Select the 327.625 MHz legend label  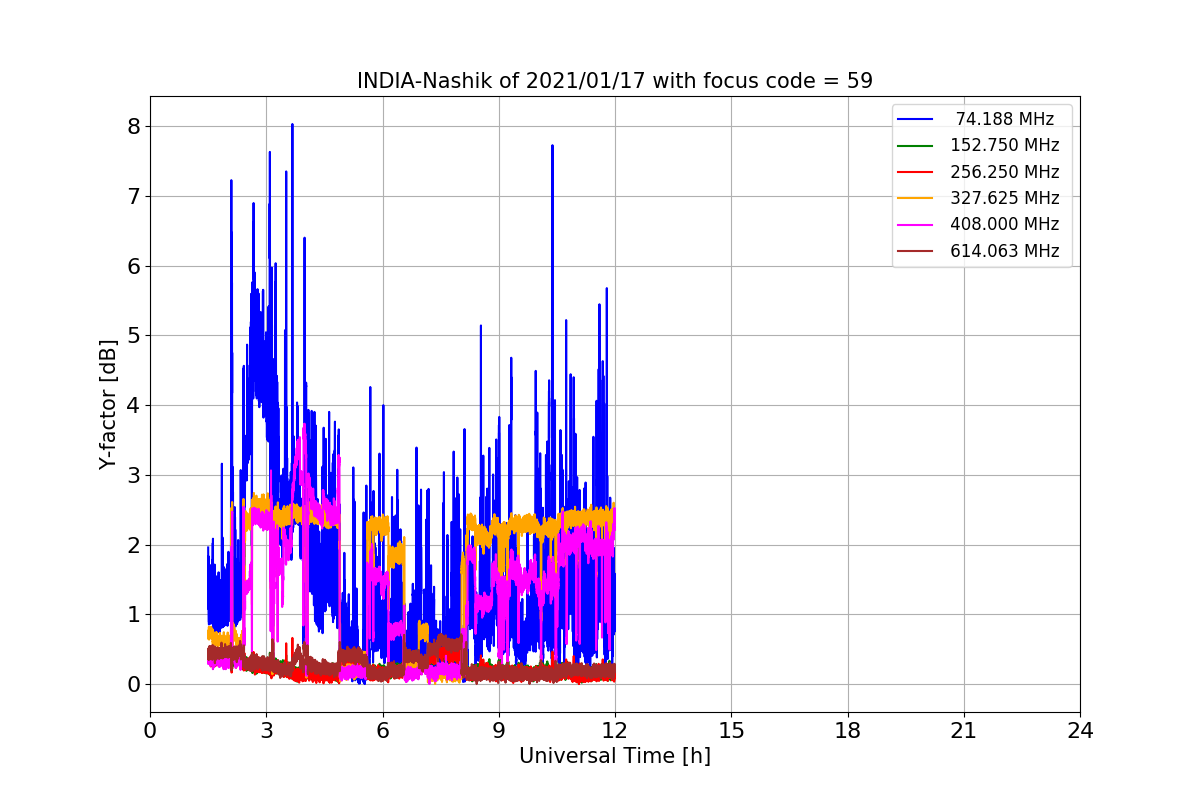click(x=1005, y=198)
